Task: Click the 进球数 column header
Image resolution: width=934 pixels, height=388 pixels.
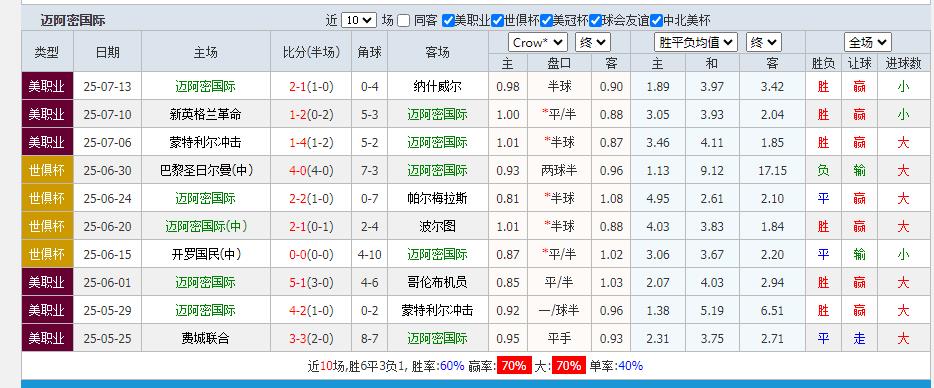Action: [x=904, y=63]
